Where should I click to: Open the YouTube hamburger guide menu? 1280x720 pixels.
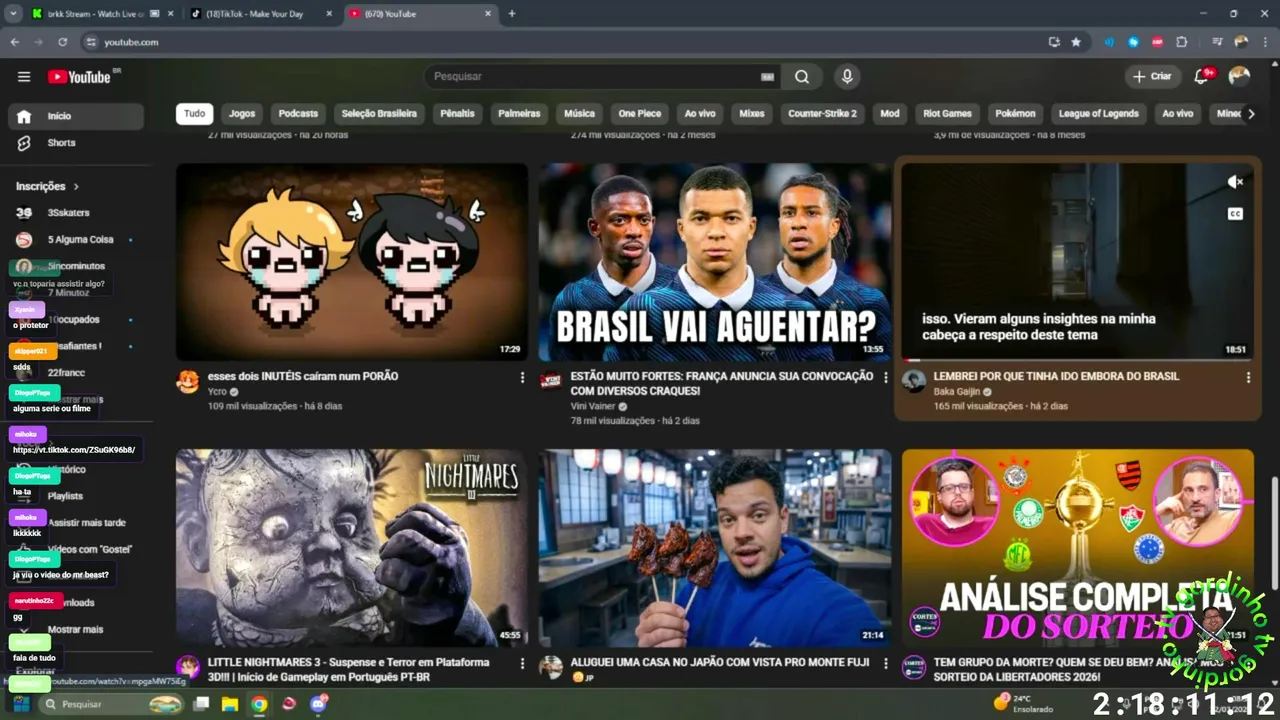[24, 77]
